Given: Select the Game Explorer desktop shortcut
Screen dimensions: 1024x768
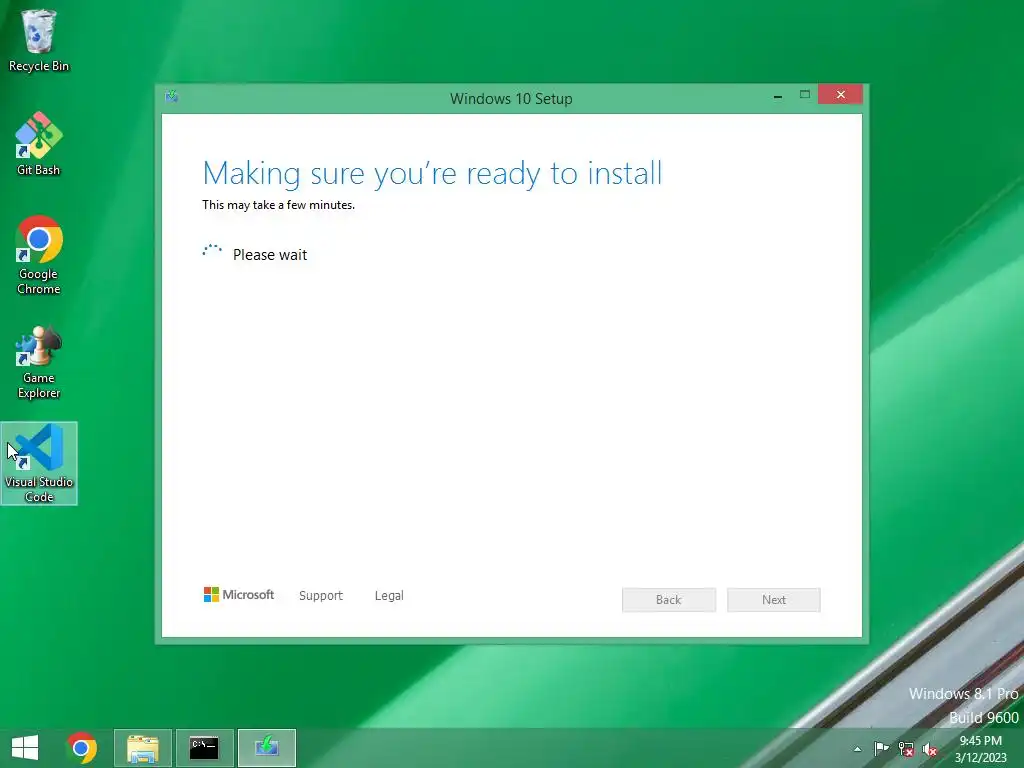Looking at the screenshot, I should [39, 361].
